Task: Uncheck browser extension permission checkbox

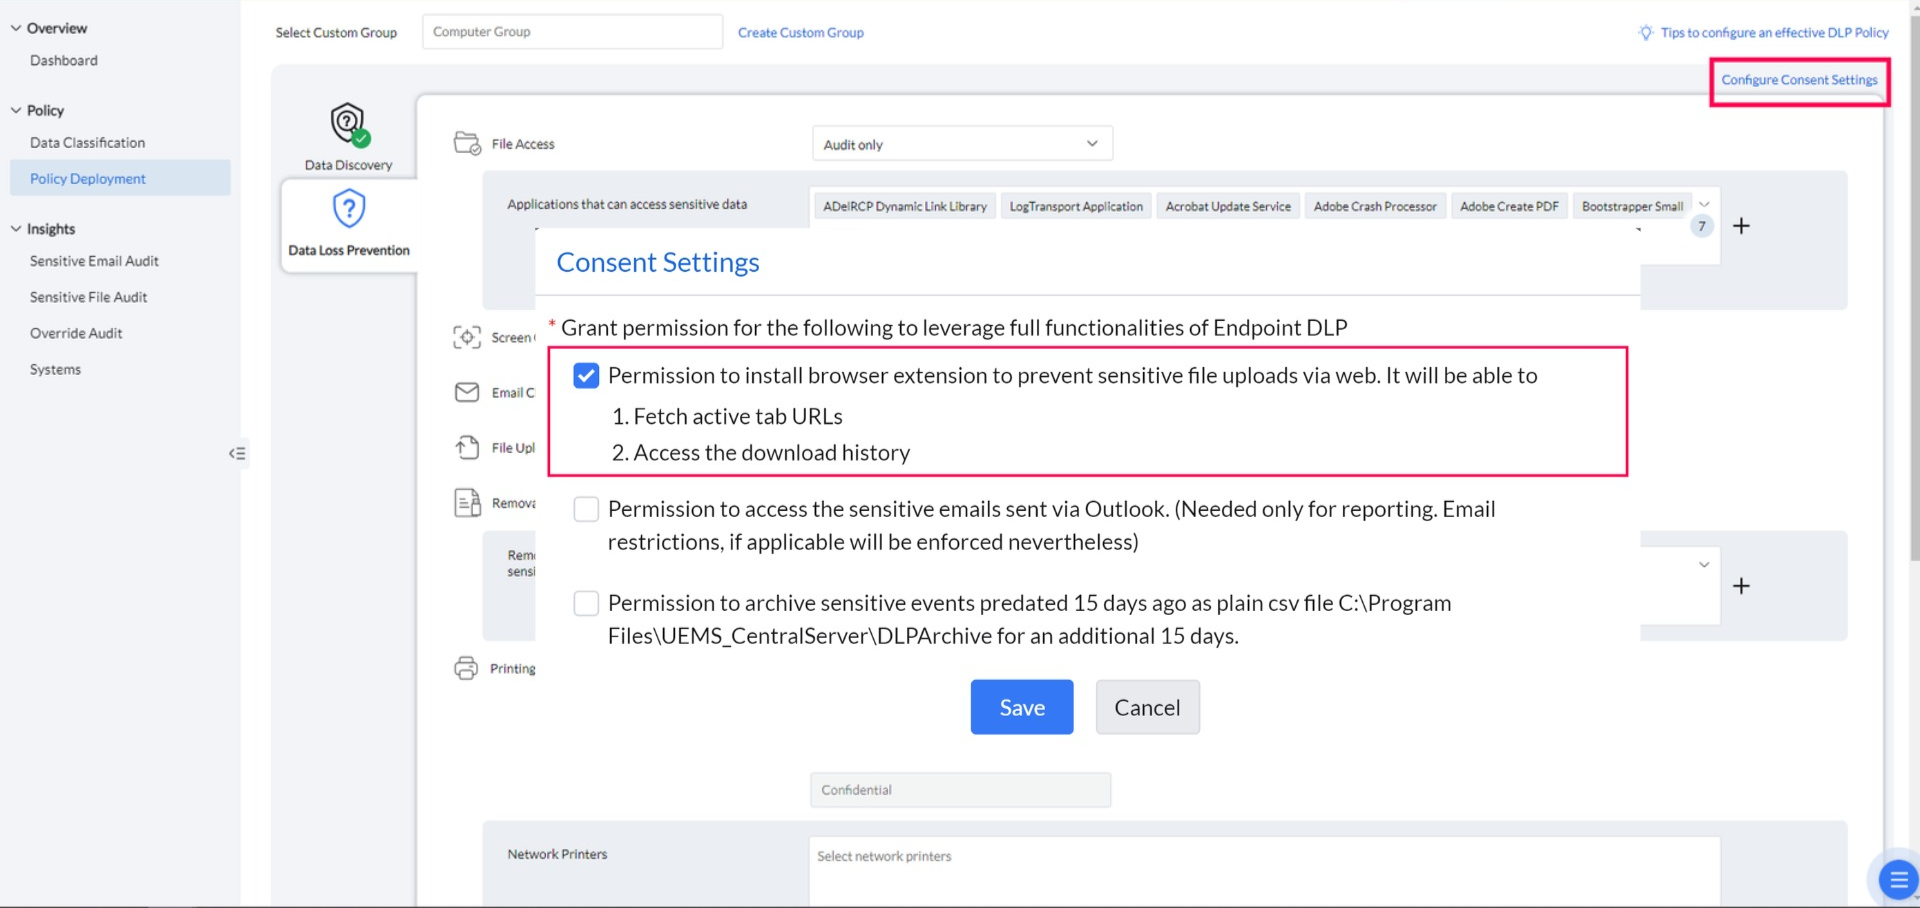Action: pos(586,376)
